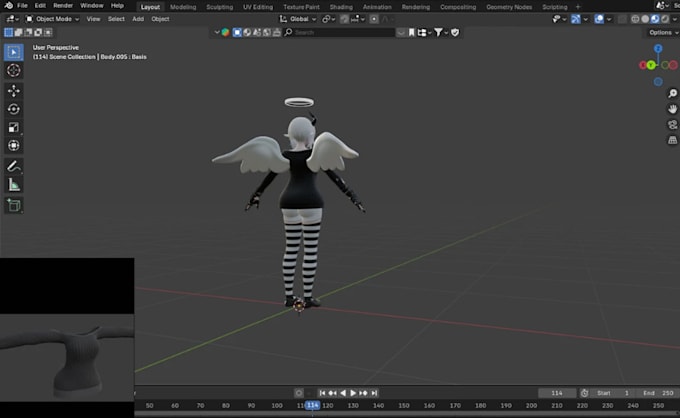Viewport: 680px width, 418px height.
Task: Open the Edit menu
Action: point(40,6)
